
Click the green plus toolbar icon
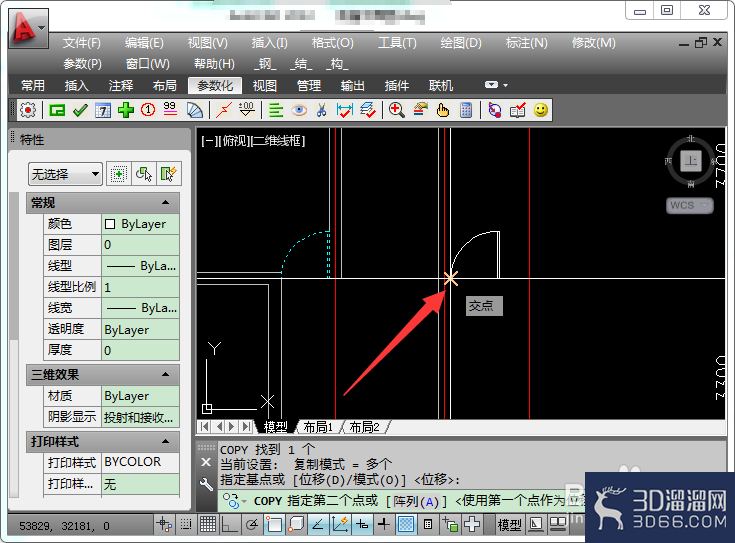[x=126, y=111]
